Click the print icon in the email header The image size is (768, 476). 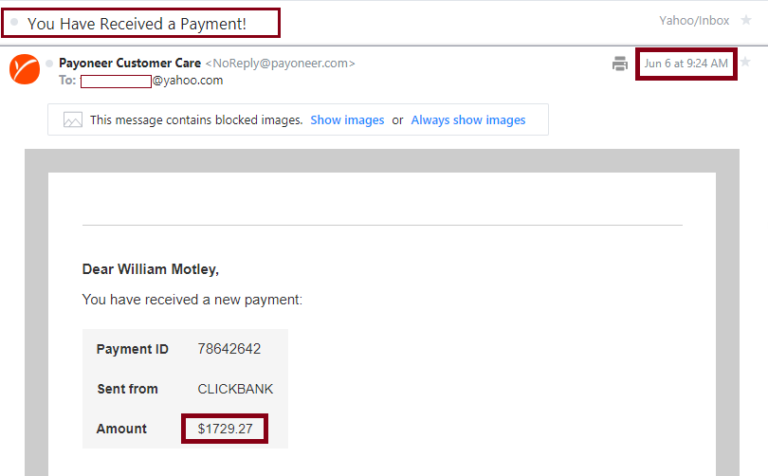click(x=620, y=63)
